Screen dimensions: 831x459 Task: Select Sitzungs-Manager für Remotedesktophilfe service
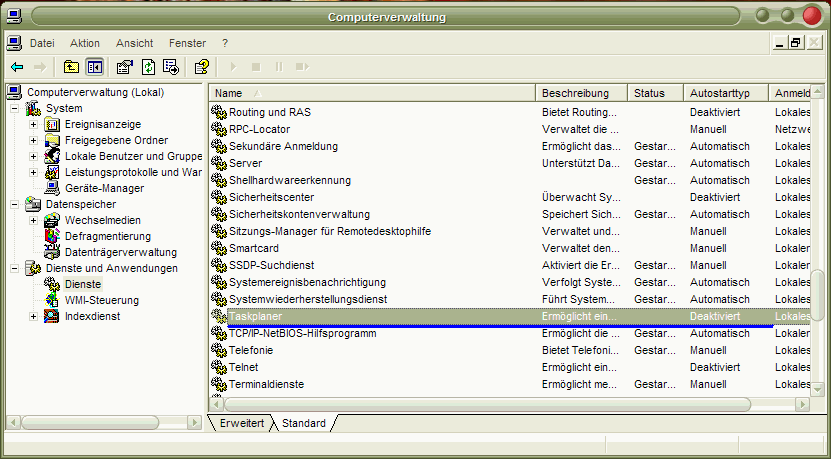[330, 231]
